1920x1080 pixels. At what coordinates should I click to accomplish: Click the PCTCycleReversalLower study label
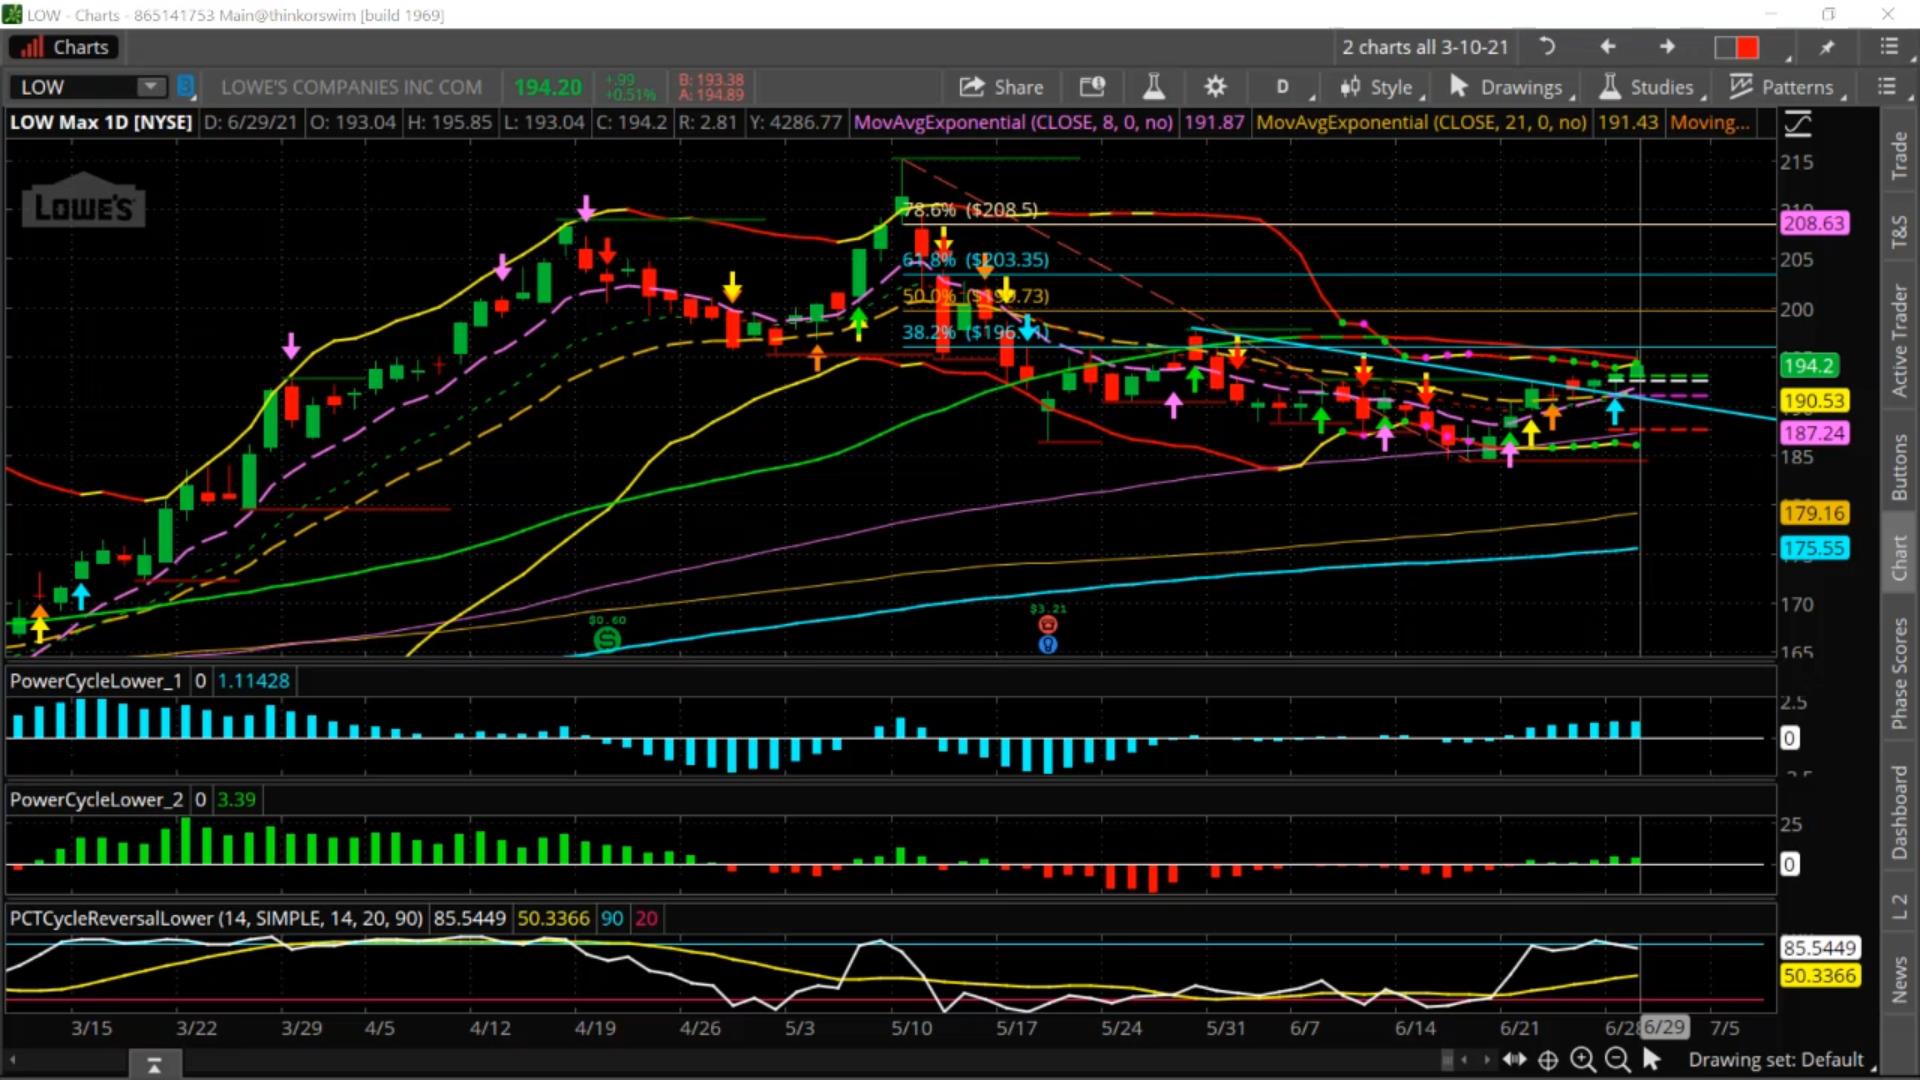pos(216,918)
